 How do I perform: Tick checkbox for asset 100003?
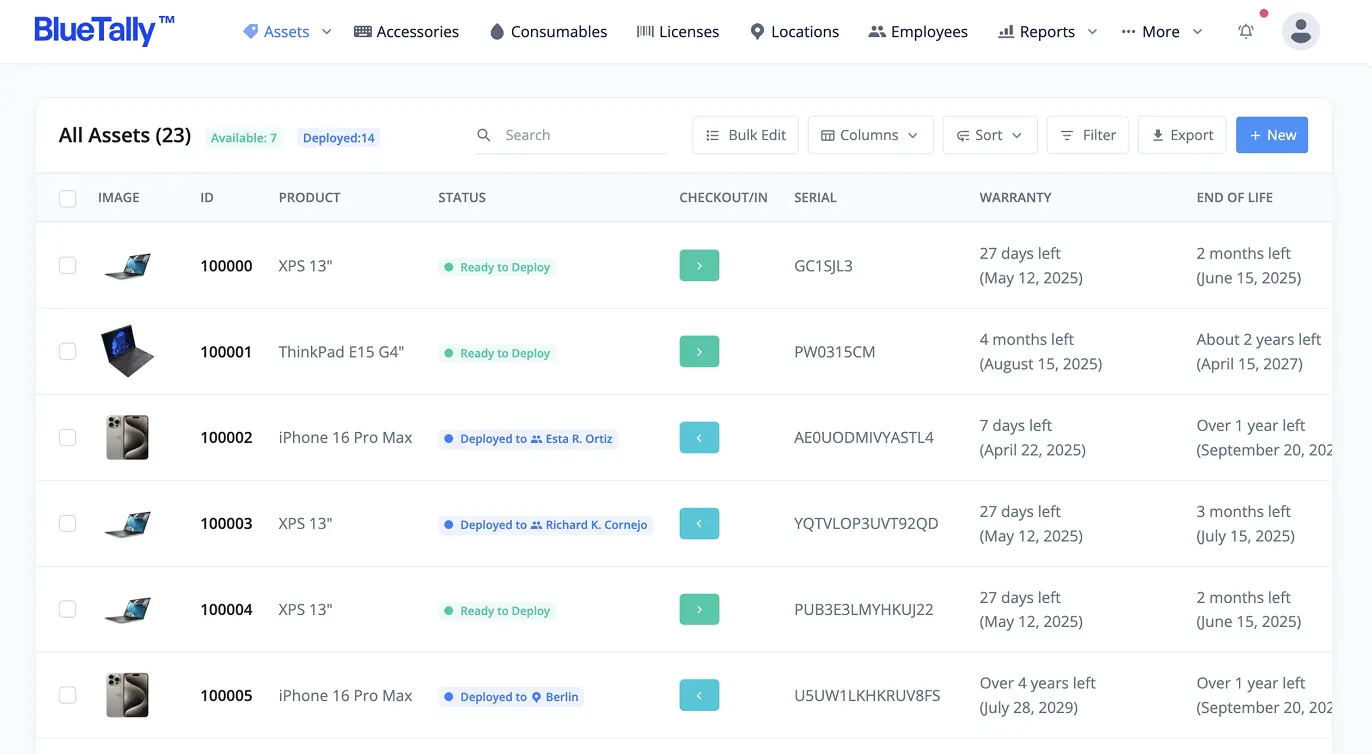click(68, 524)
